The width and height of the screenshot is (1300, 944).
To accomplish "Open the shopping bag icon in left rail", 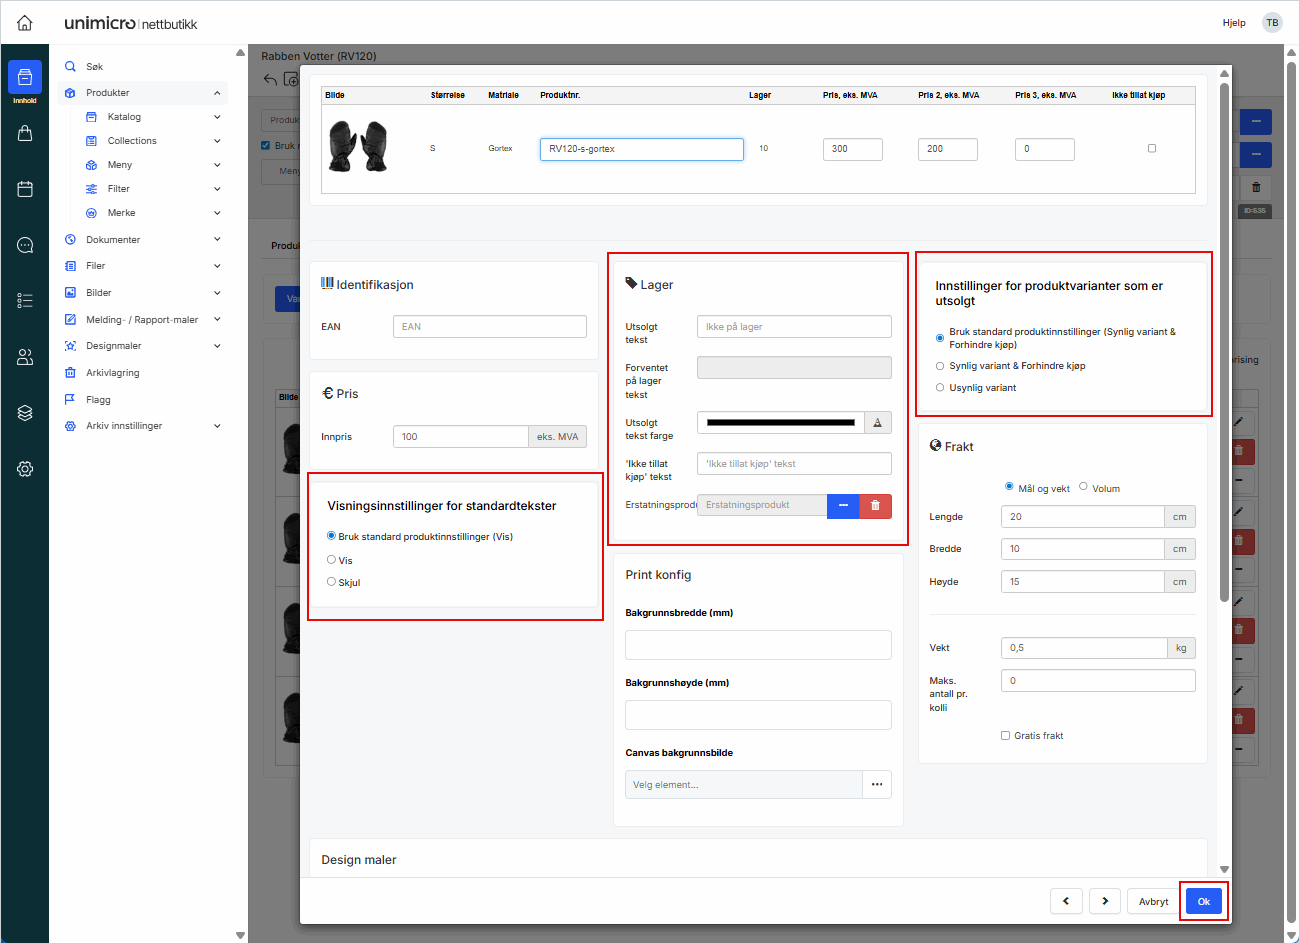I will [x=25, y=133].
